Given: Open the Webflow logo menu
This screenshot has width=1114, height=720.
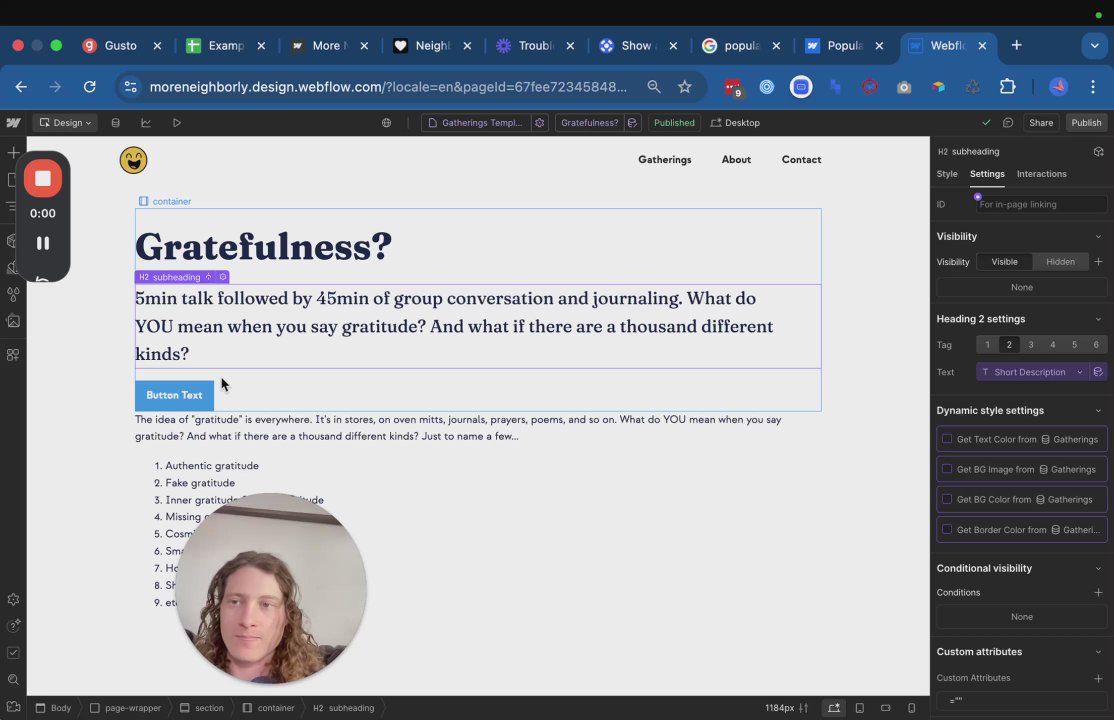Looking at the screenshot, I should pyautogui.click(x=13, y=122).
